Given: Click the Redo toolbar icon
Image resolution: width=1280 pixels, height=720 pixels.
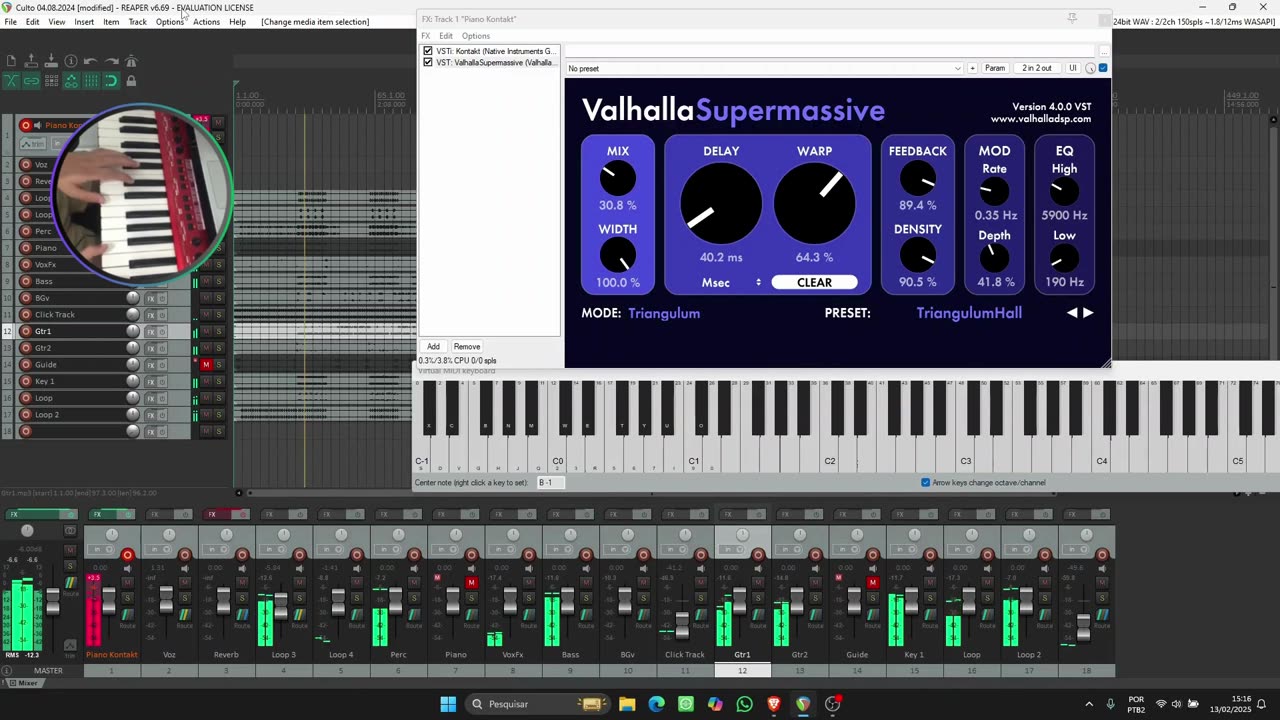Looking at the screenshot, I should (x=112, y=61).
